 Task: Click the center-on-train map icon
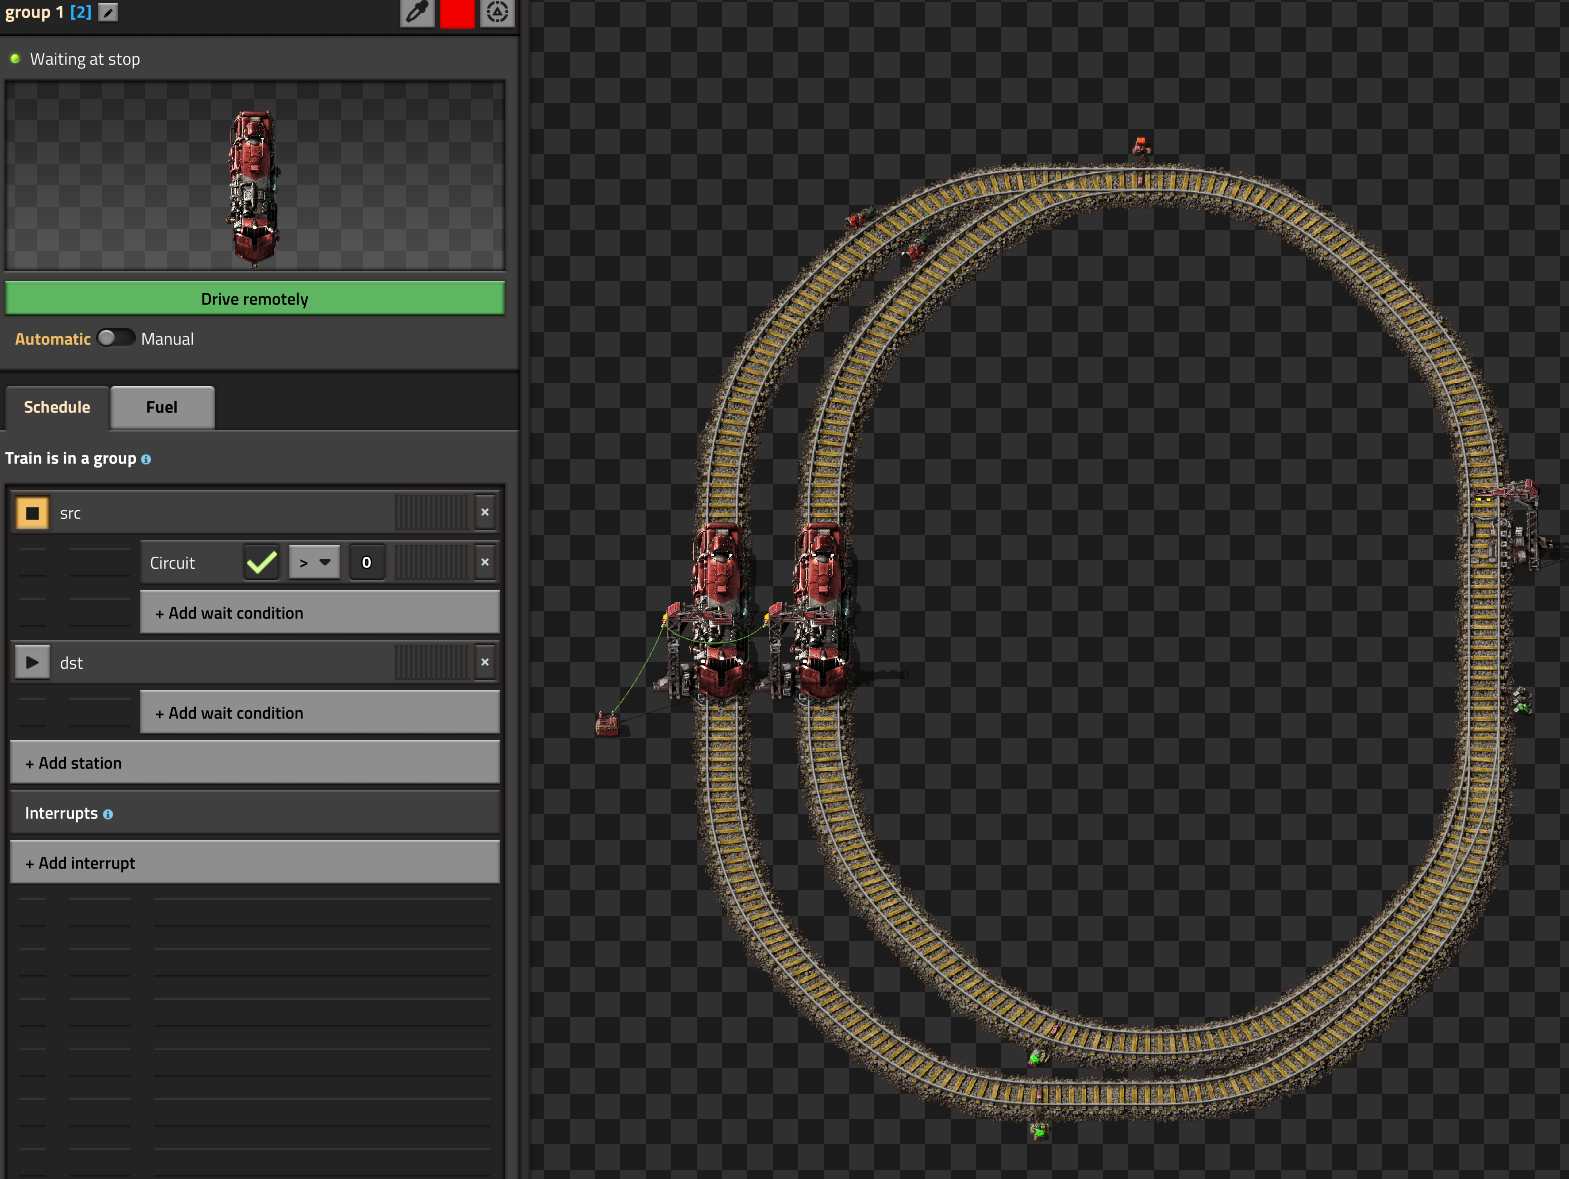(497, 13)
